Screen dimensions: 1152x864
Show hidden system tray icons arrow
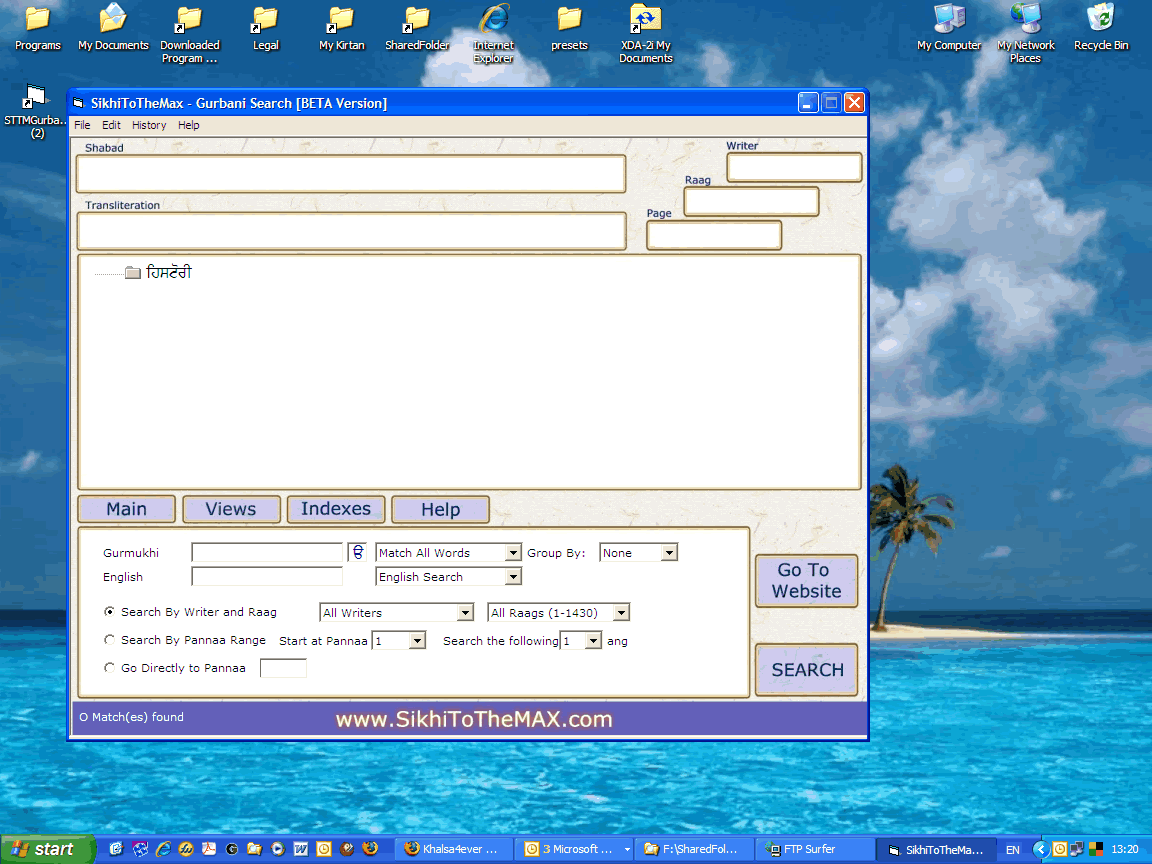1040,849
